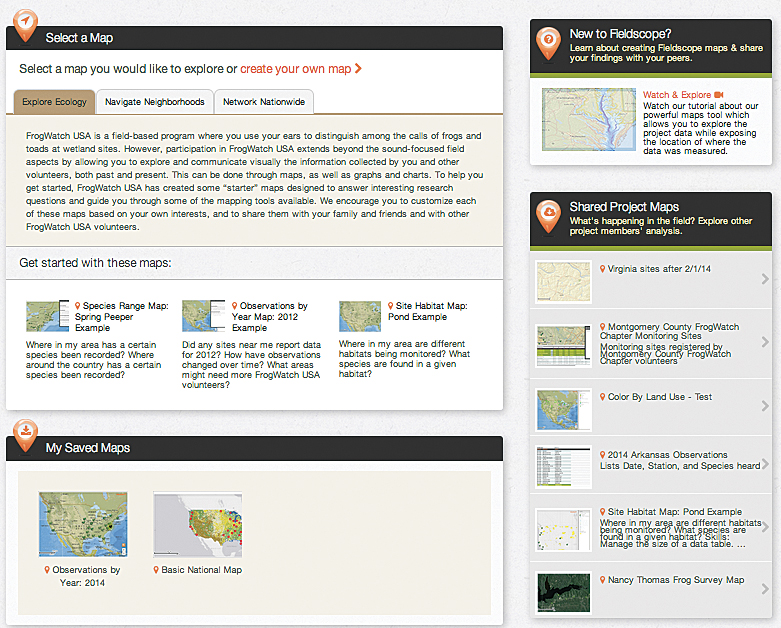Expand the shared Site Habitat Map row chevron
781x628 pixels.
point(765,527)
